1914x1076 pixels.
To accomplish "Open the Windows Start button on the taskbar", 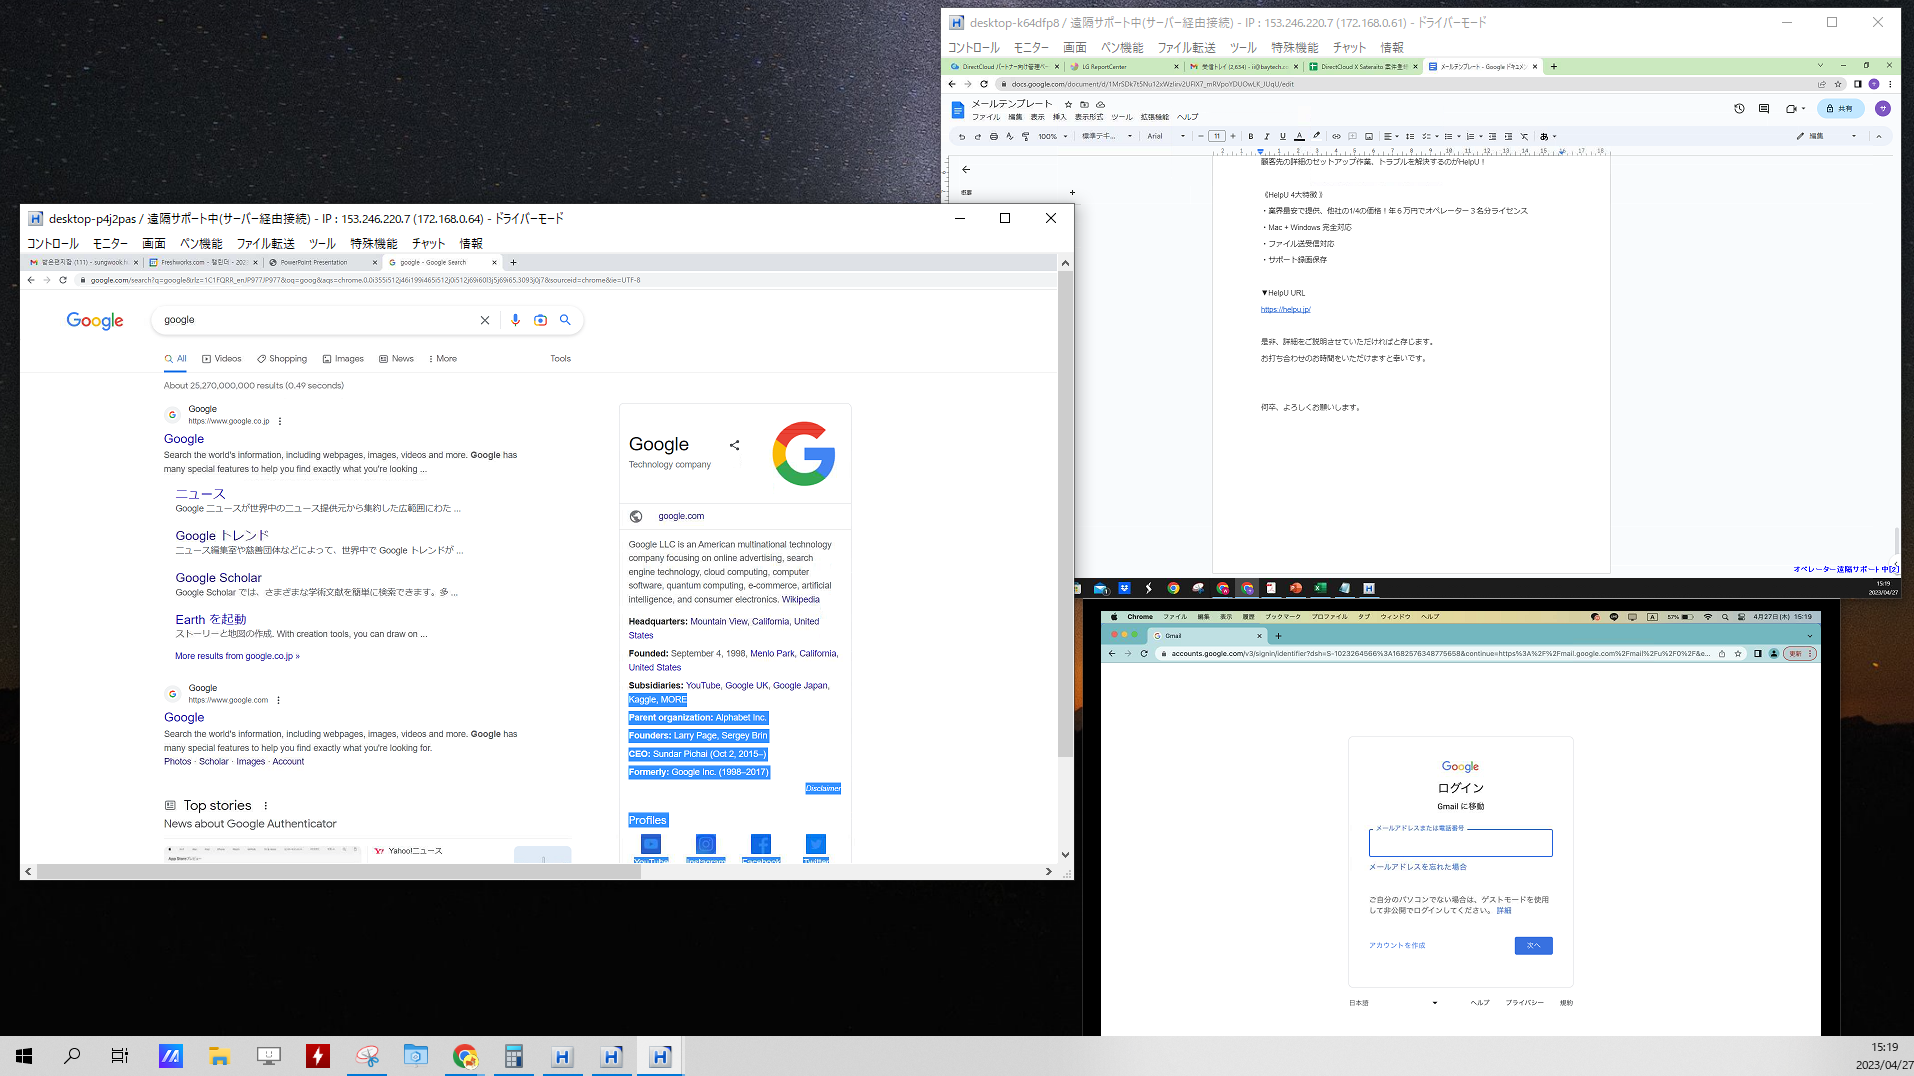I will pyautogui.click(x=24, y=1056).
